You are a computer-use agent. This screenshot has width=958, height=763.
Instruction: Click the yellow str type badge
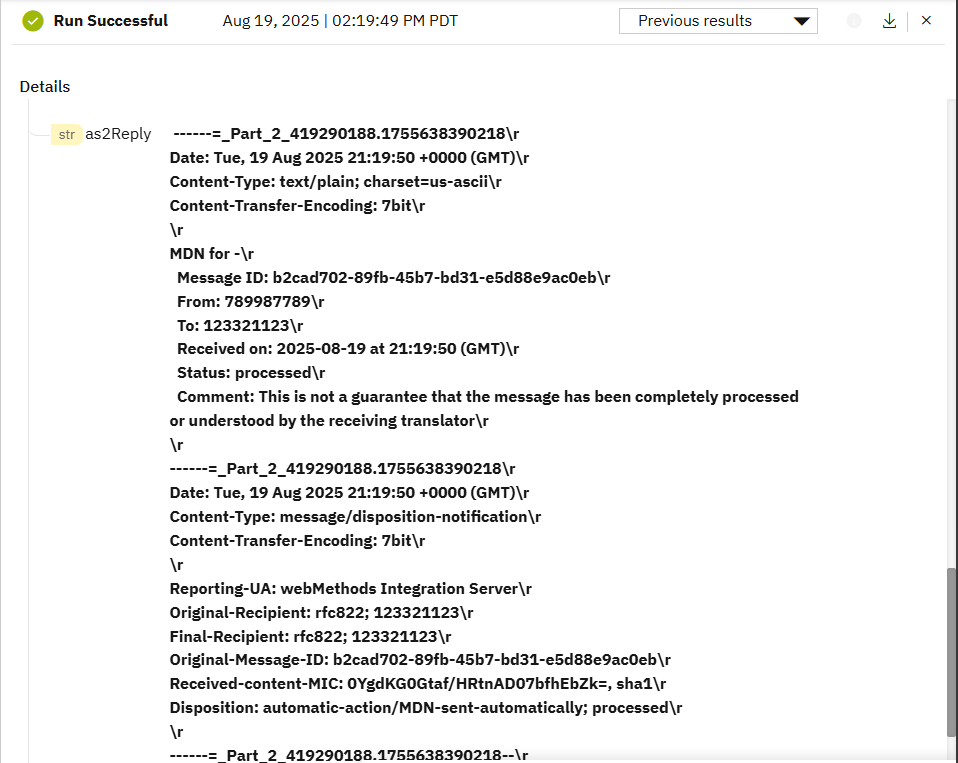[x=67, y=134]
